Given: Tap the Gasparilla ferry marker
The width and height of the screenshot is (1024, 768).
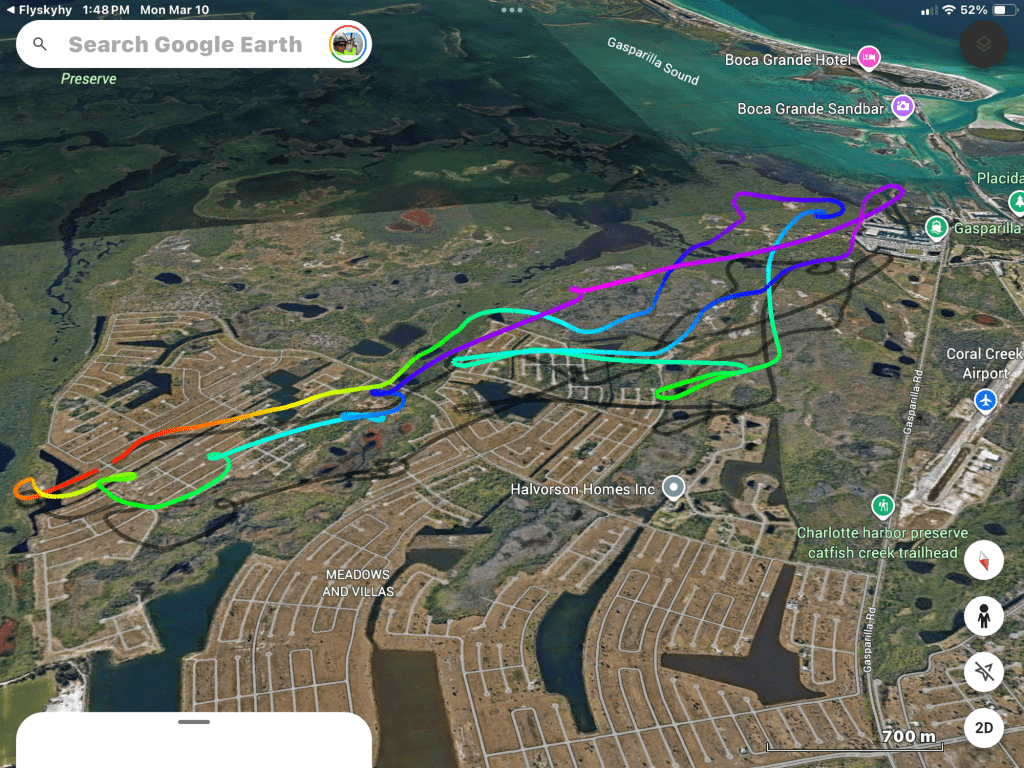Looking at the screenshot, I should tap(936, 228).
